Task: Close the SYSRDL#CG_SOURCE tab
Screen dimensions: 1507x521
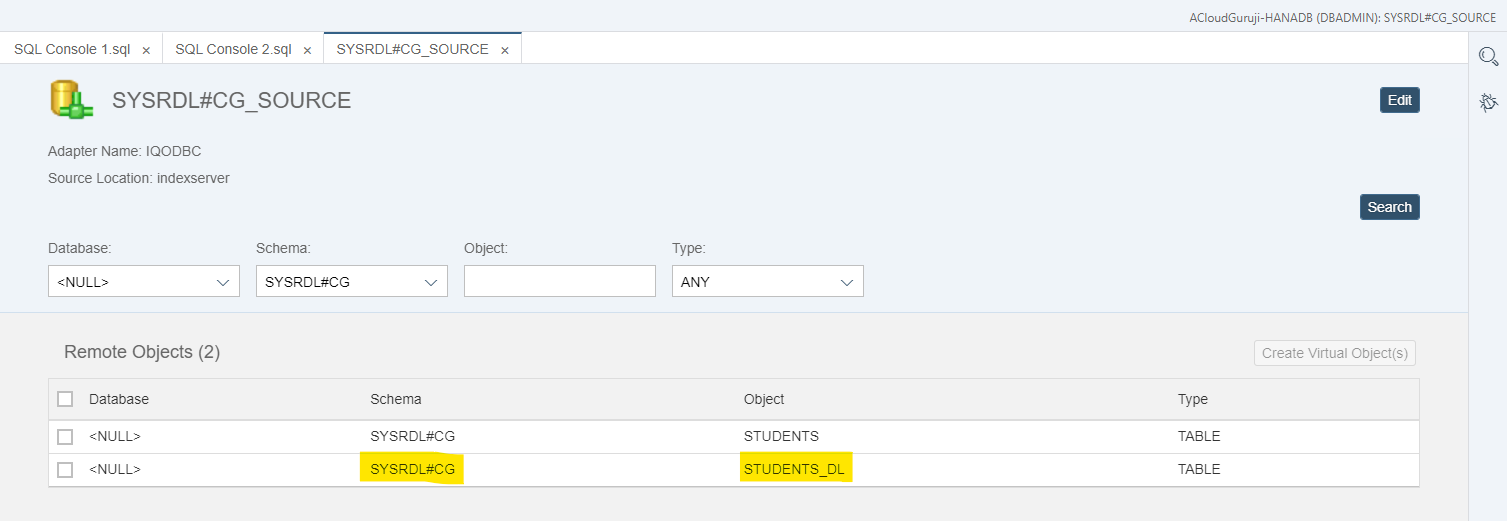Action: click(x=505, y=49)
